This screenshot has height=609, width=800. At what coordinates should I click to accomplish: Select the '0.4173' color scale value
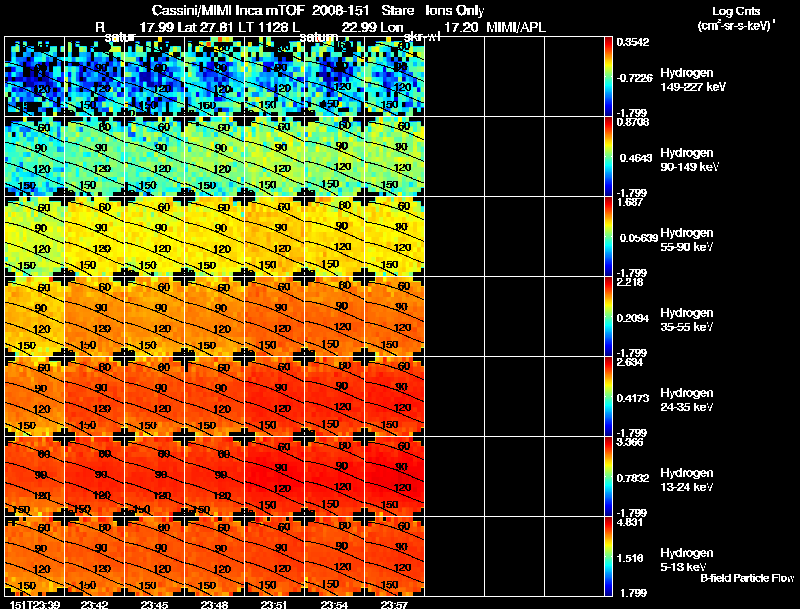tap(633, 398)
